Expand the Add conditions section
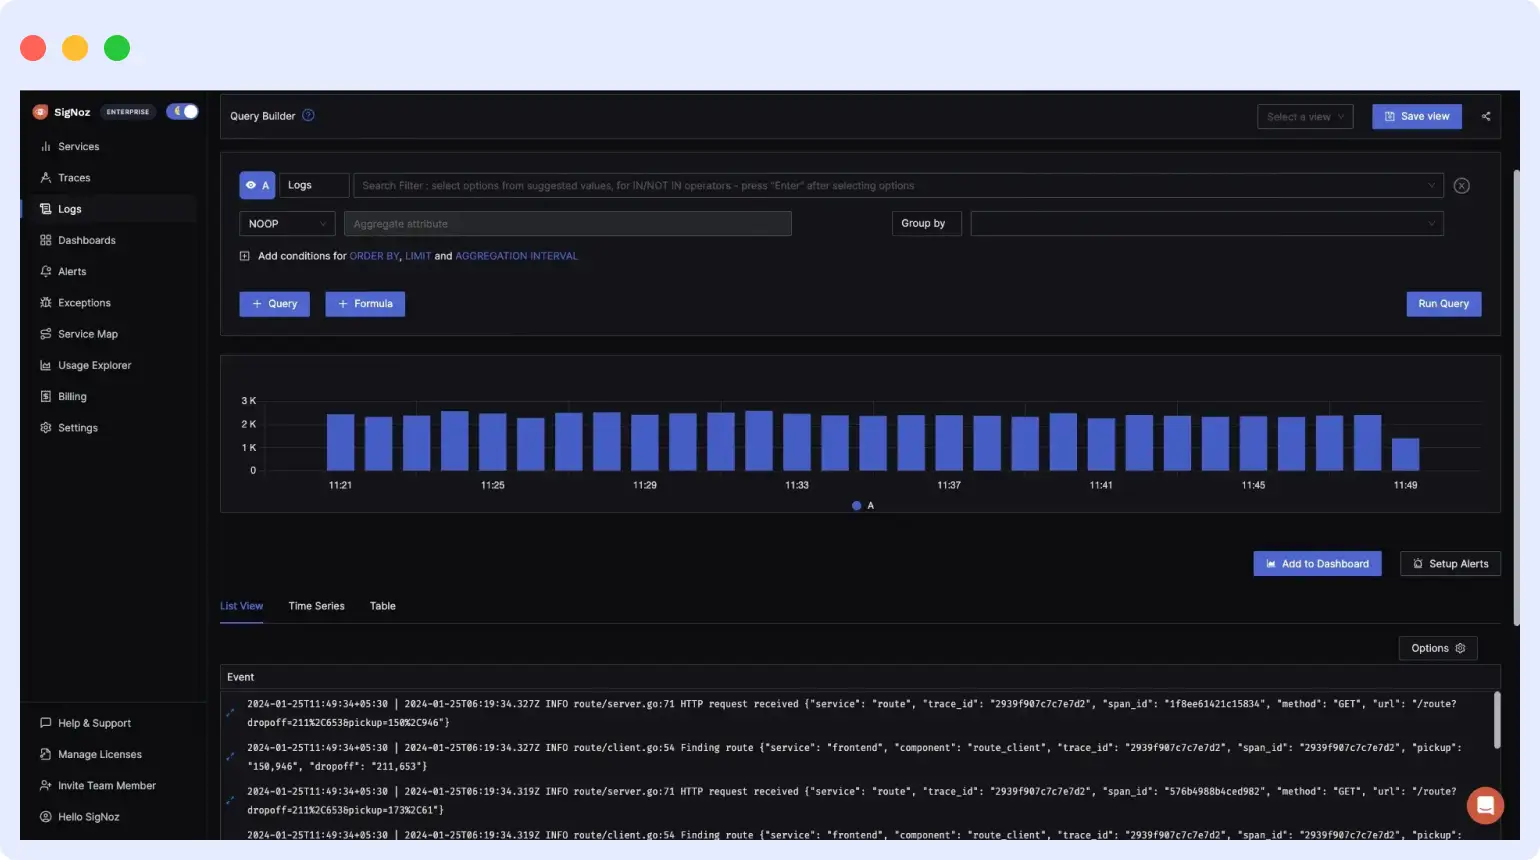The image size is (1540, 860). coord(245,256)
